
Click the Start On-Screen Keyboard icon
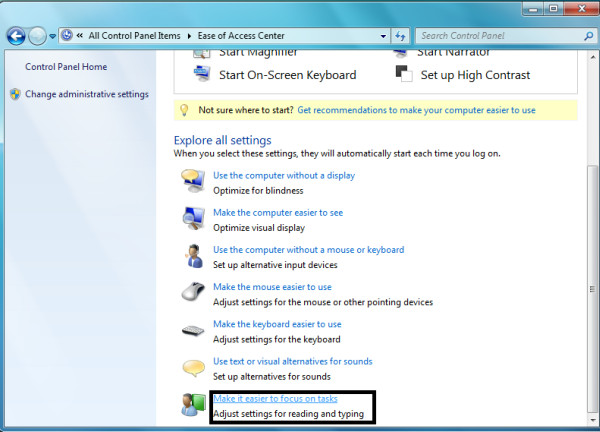click(x=202, y=73)
